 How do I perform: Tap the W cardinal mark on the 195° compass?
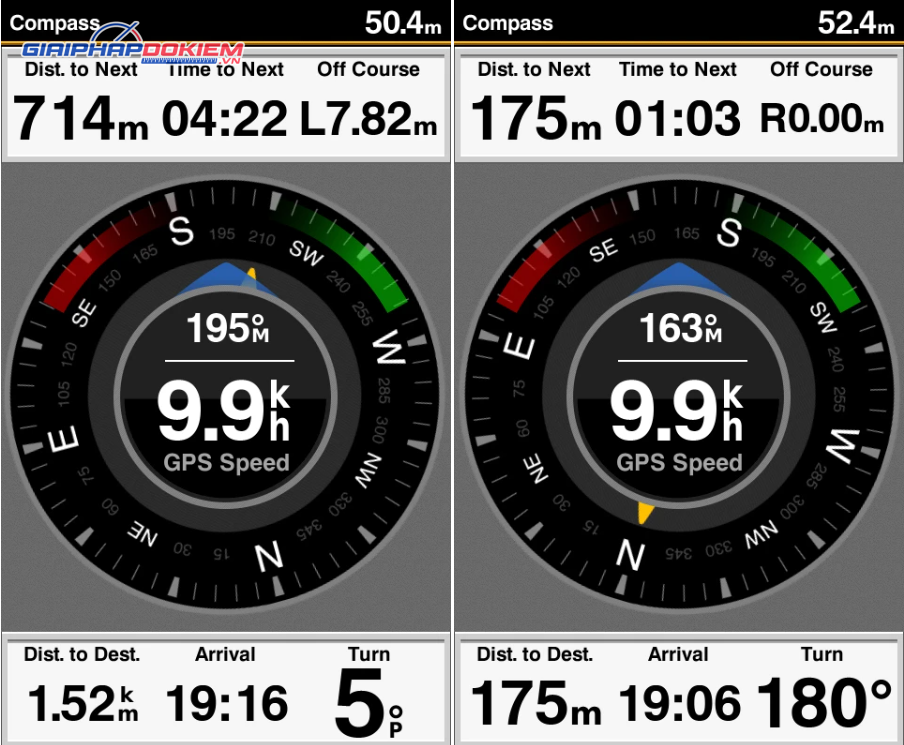(x=389, y=348)
